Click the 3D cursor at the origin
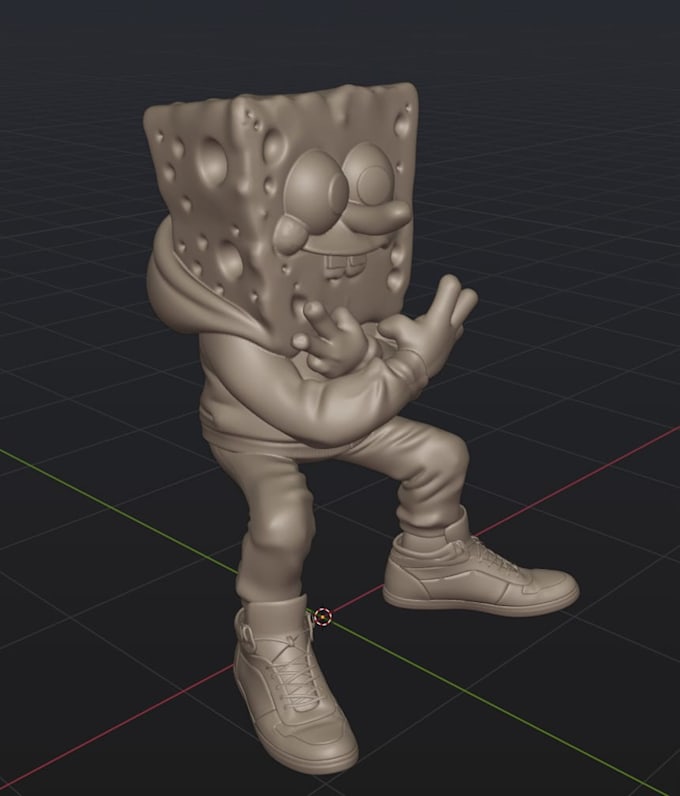680x796 pixels. coord(323,617)
